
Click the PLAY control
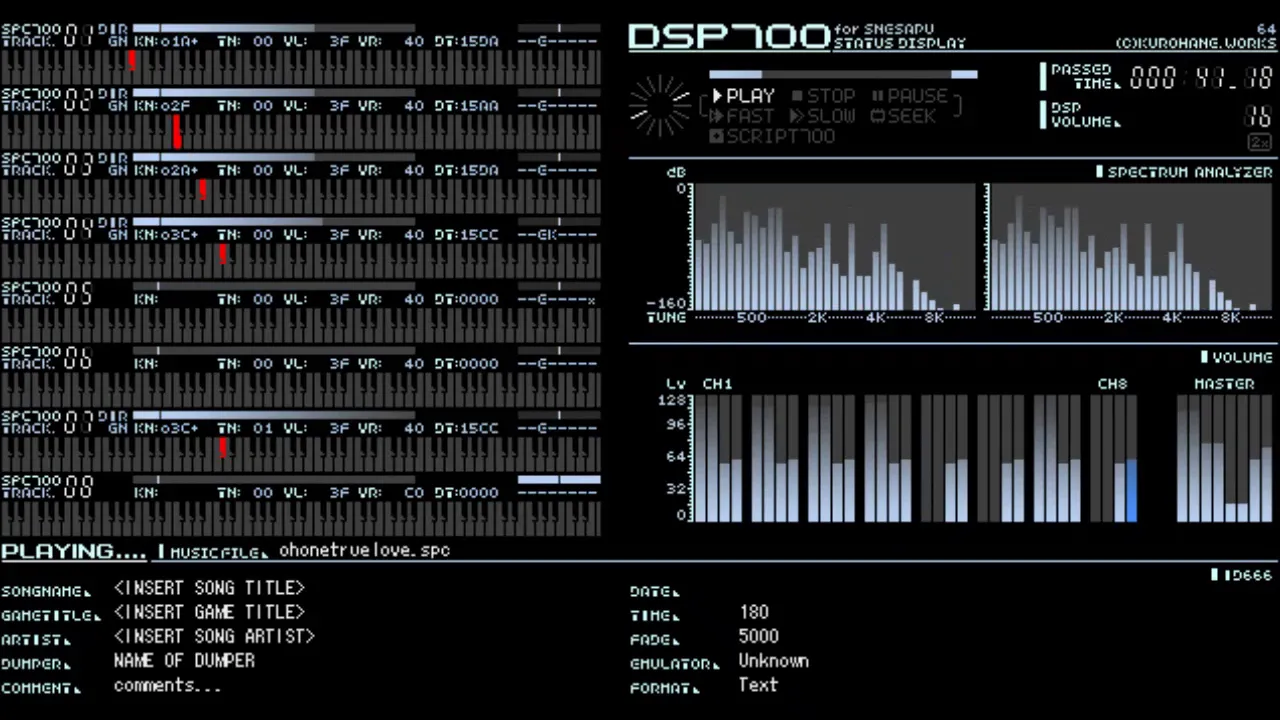743,96
